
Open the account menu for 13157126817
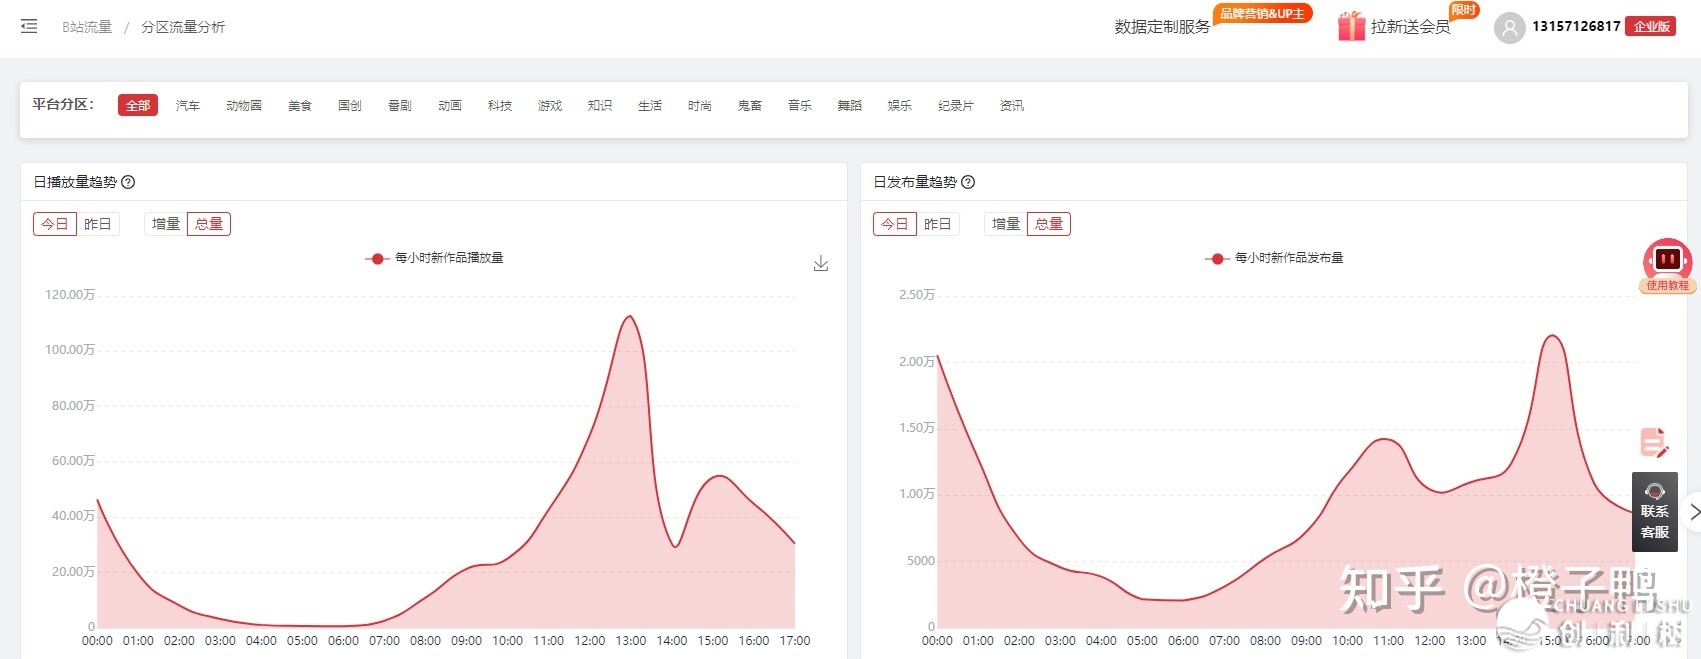(1576, 27)
